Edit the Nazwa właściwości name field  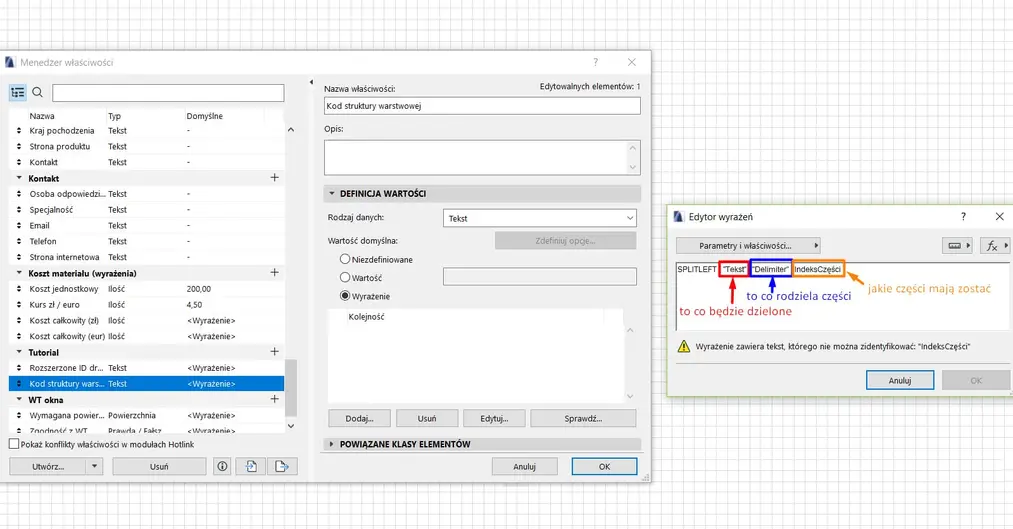point(482,106)
